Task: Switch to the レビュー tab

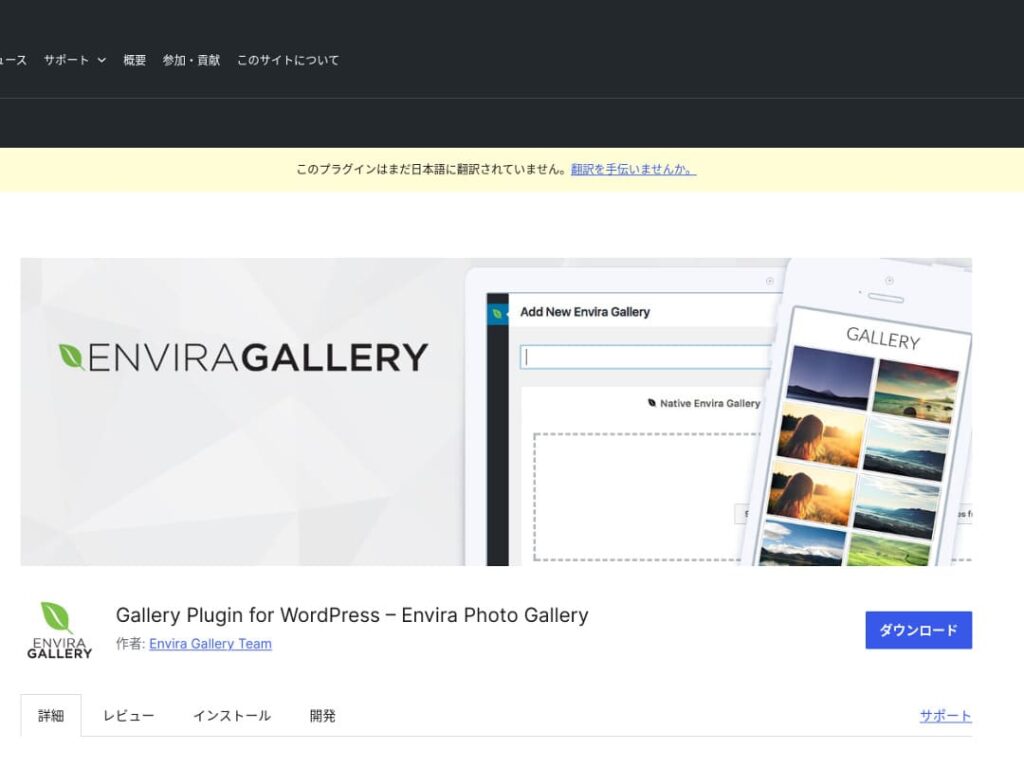Action: coord(129,716)
